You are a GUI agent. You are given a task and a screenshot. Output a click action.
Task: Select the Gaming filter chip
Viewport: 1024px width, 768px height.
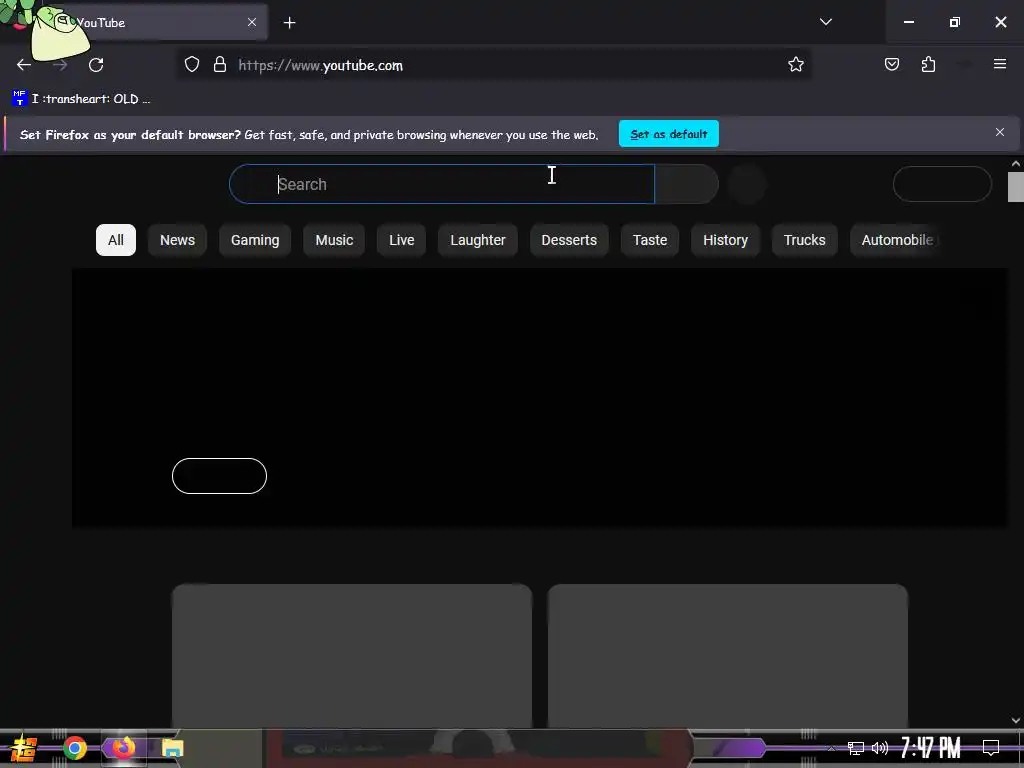255,240
